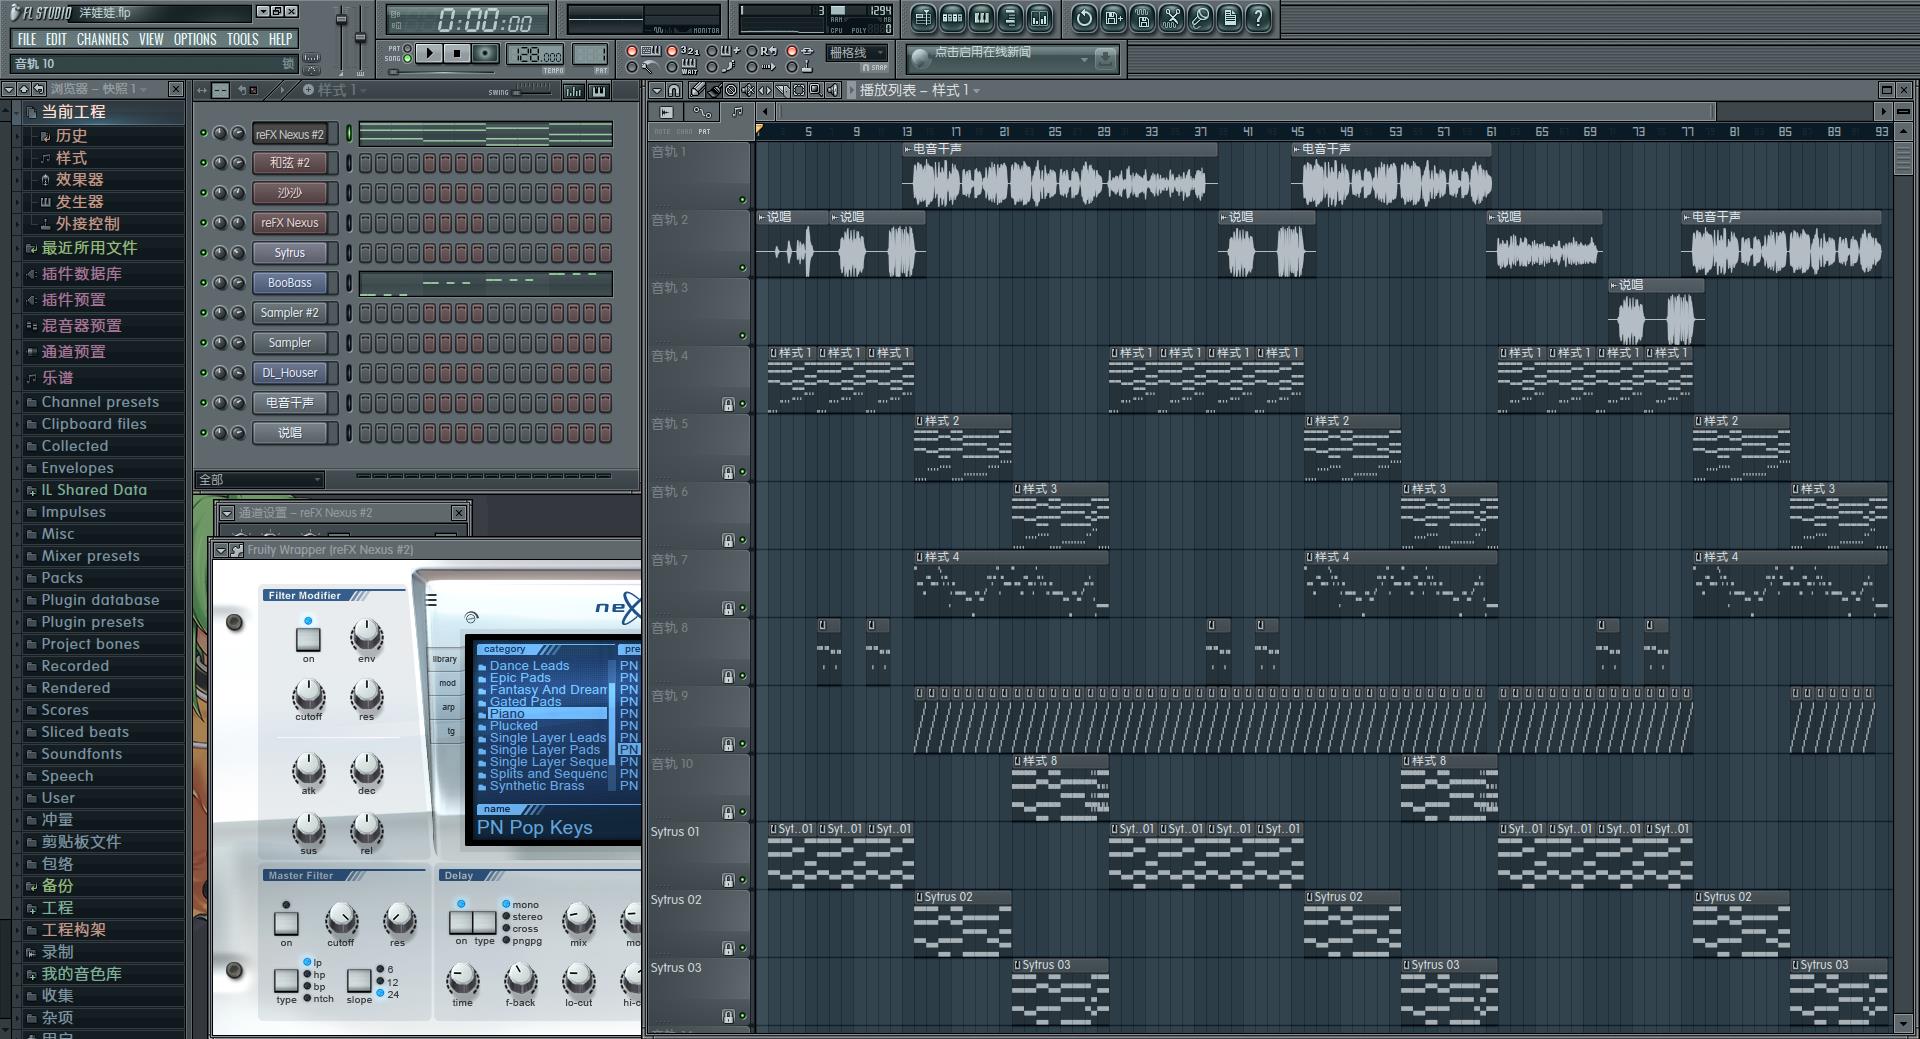
Task: Open the project info document icon
Action: tap(1229, 17)
